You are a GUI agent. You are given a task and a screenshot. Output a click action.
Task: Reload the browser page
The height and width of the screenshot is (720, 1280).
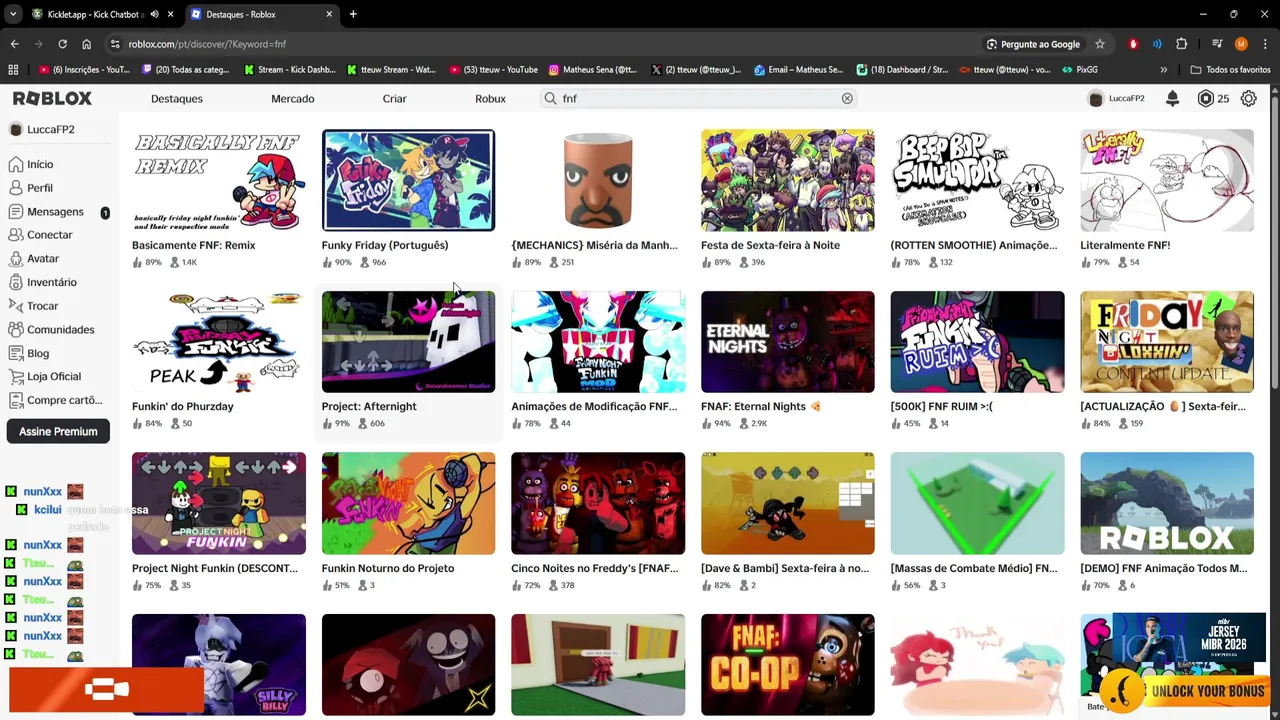(62, 44)
